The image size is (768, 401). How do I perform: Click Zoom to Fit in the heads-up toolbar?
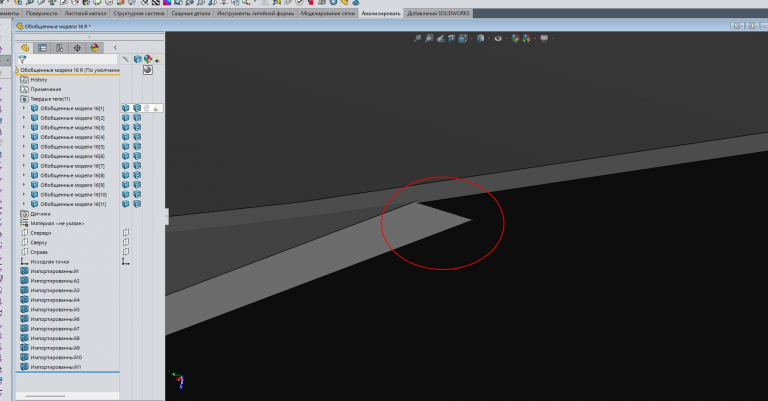pos(417,38)
